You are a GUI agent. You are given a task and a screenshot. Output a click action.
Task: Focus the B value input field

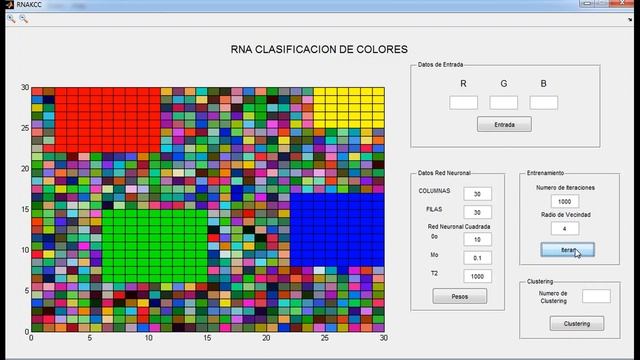(x=543, y=102)
